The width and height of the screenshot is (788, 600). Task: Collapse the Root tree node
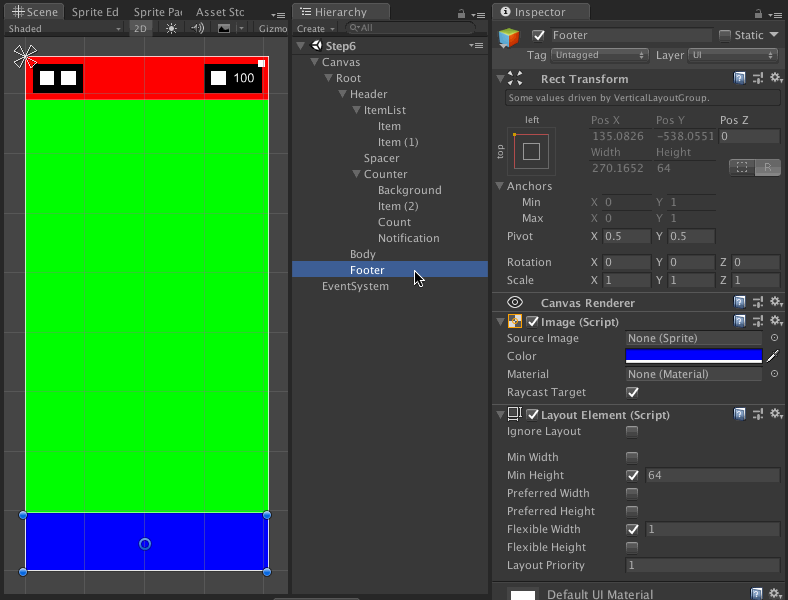coord(329,78)
